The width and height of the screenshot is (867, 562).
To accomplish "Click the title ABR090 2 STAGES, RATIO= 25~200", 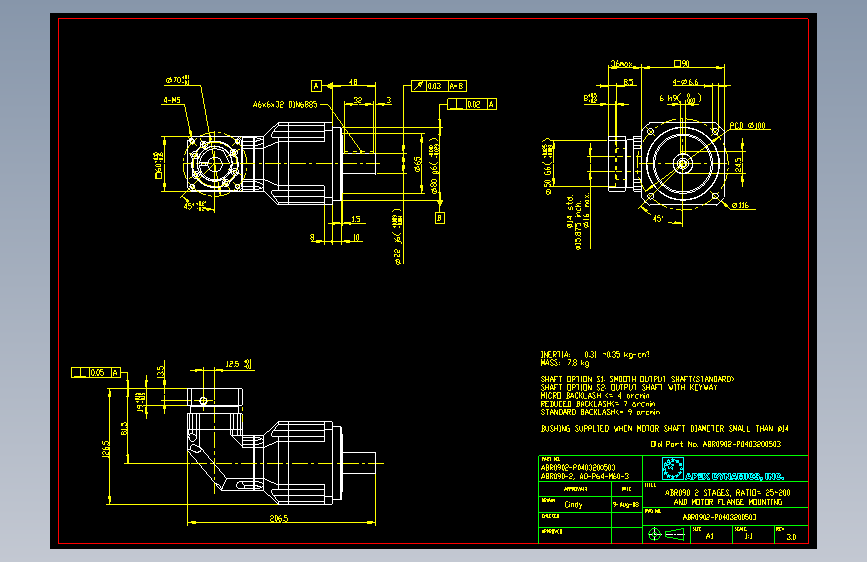I will tap(728, 493).
